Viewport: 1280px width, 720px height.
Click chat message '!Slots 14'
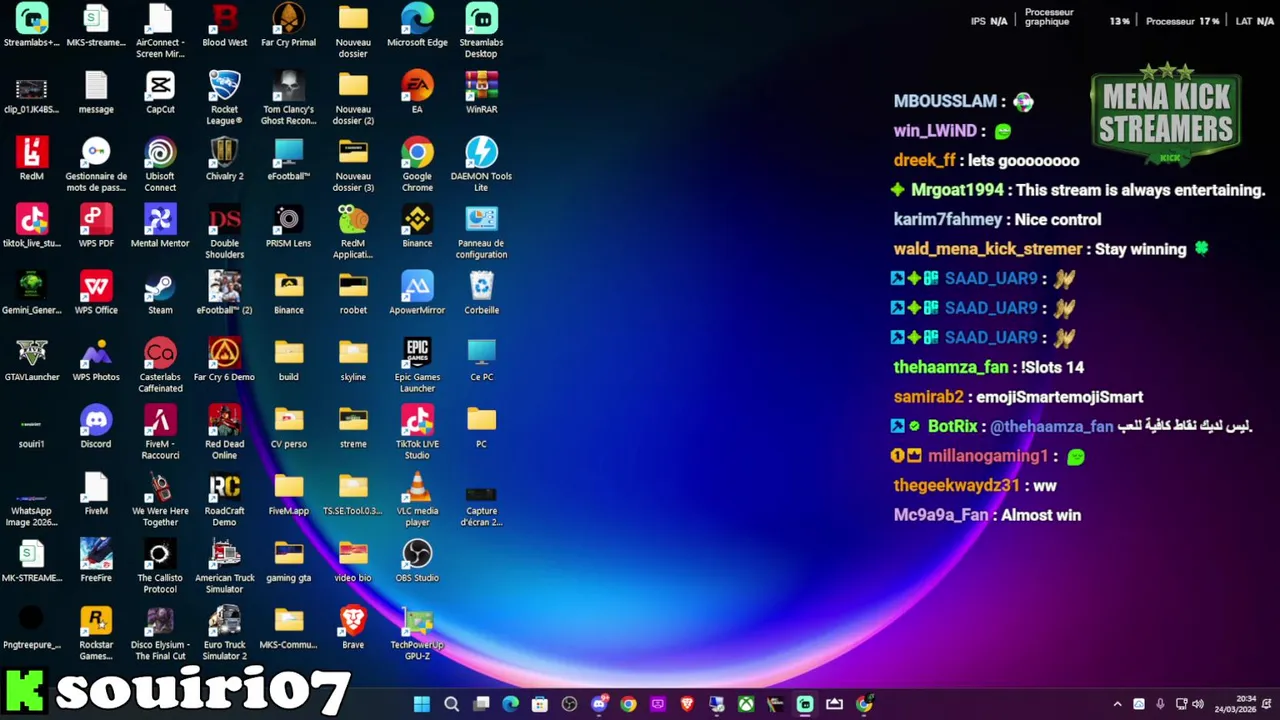tap(1052, 367)
